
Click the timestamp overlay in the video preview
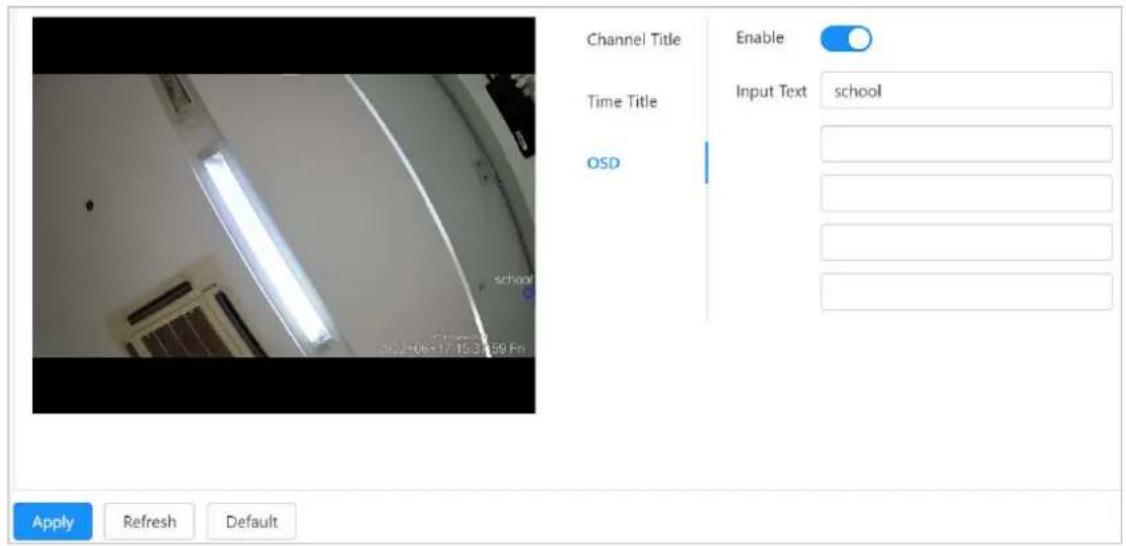coord(454,348)
